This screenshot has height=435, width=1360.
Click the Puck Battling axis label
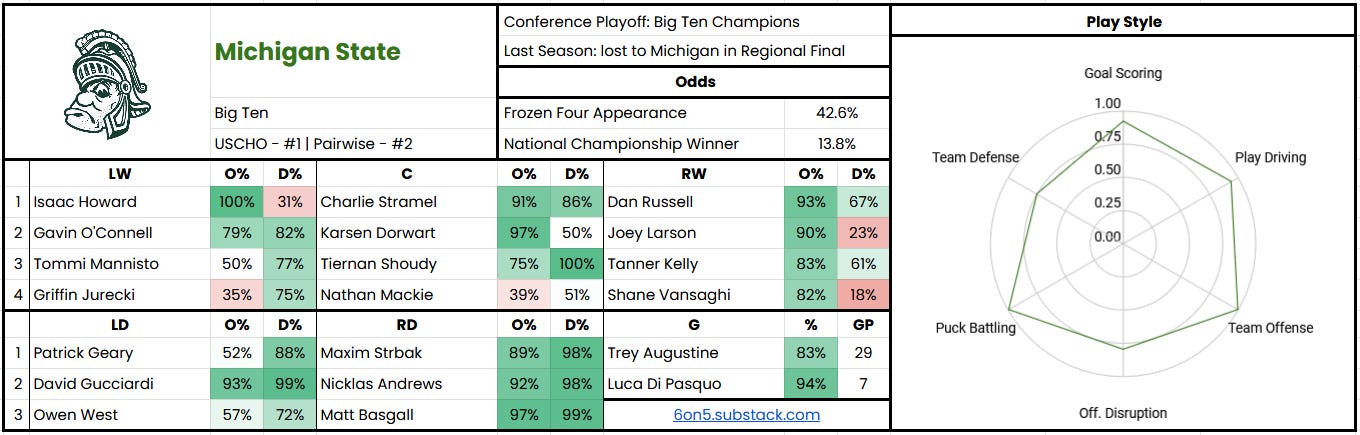[x=975, y=328]
